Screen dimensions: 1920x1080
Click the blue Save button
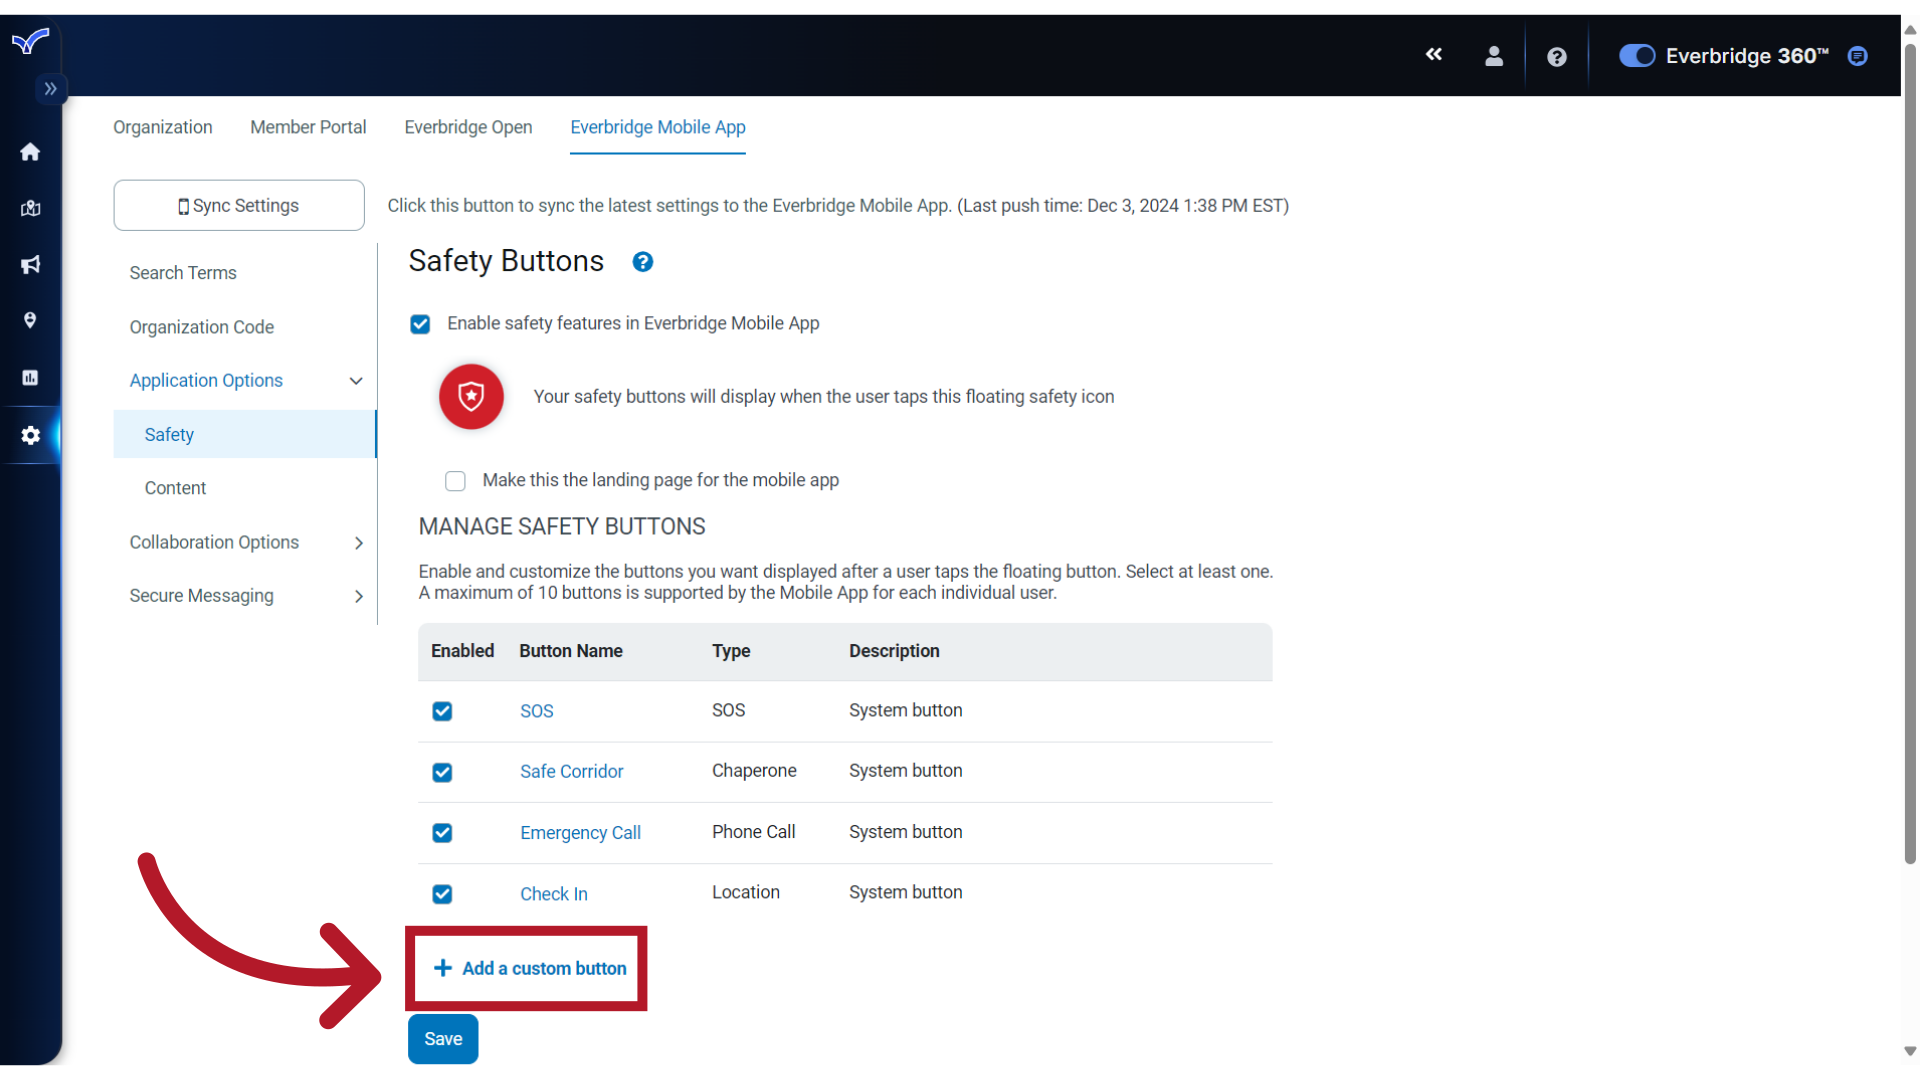coord(443,1039)
